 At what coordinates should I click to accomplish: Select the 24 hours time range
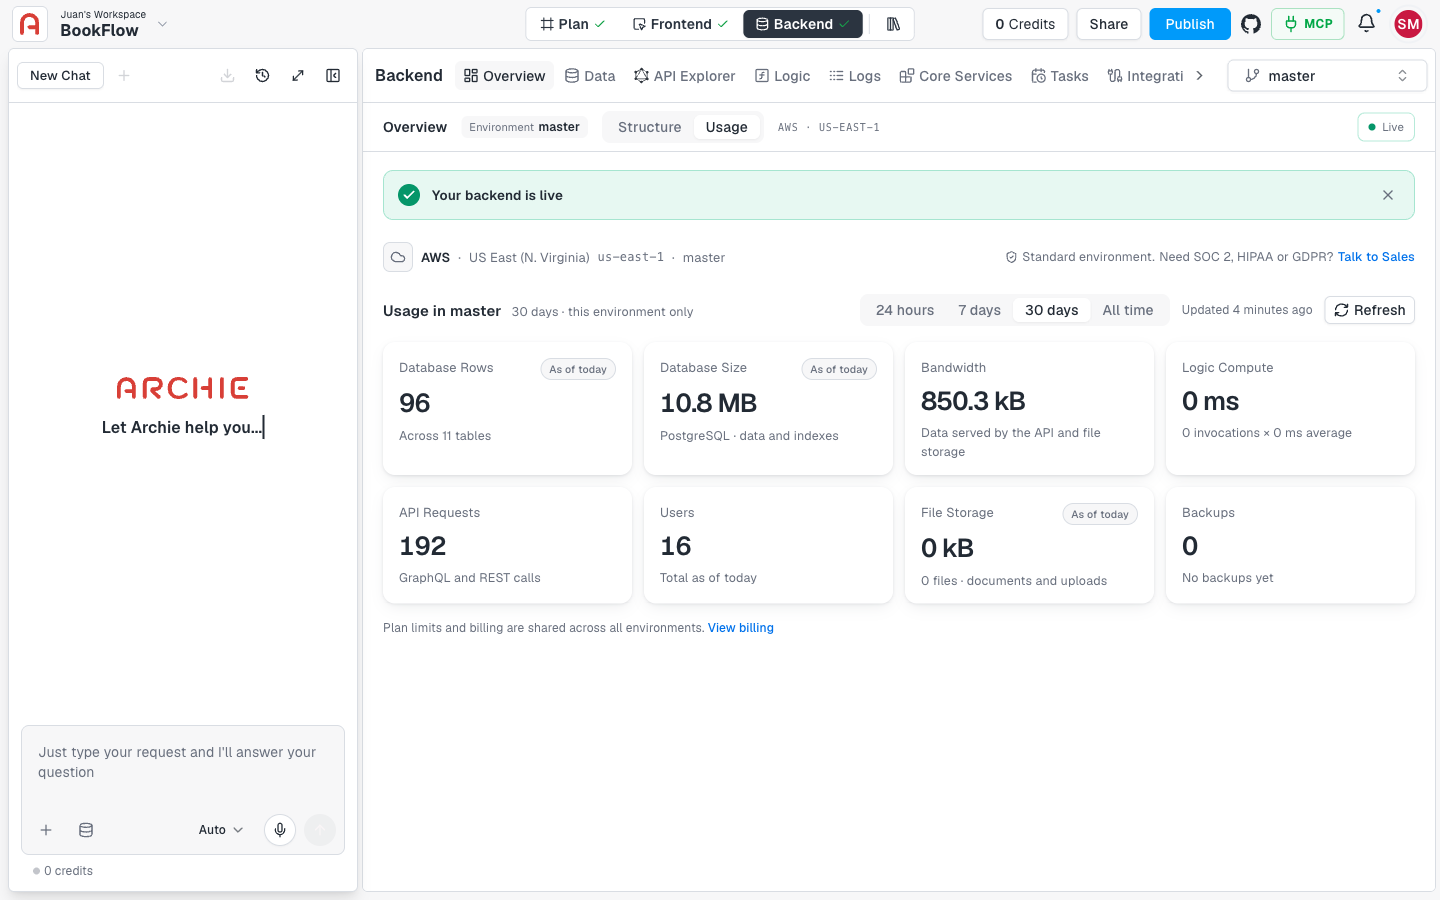pos(905,310)
